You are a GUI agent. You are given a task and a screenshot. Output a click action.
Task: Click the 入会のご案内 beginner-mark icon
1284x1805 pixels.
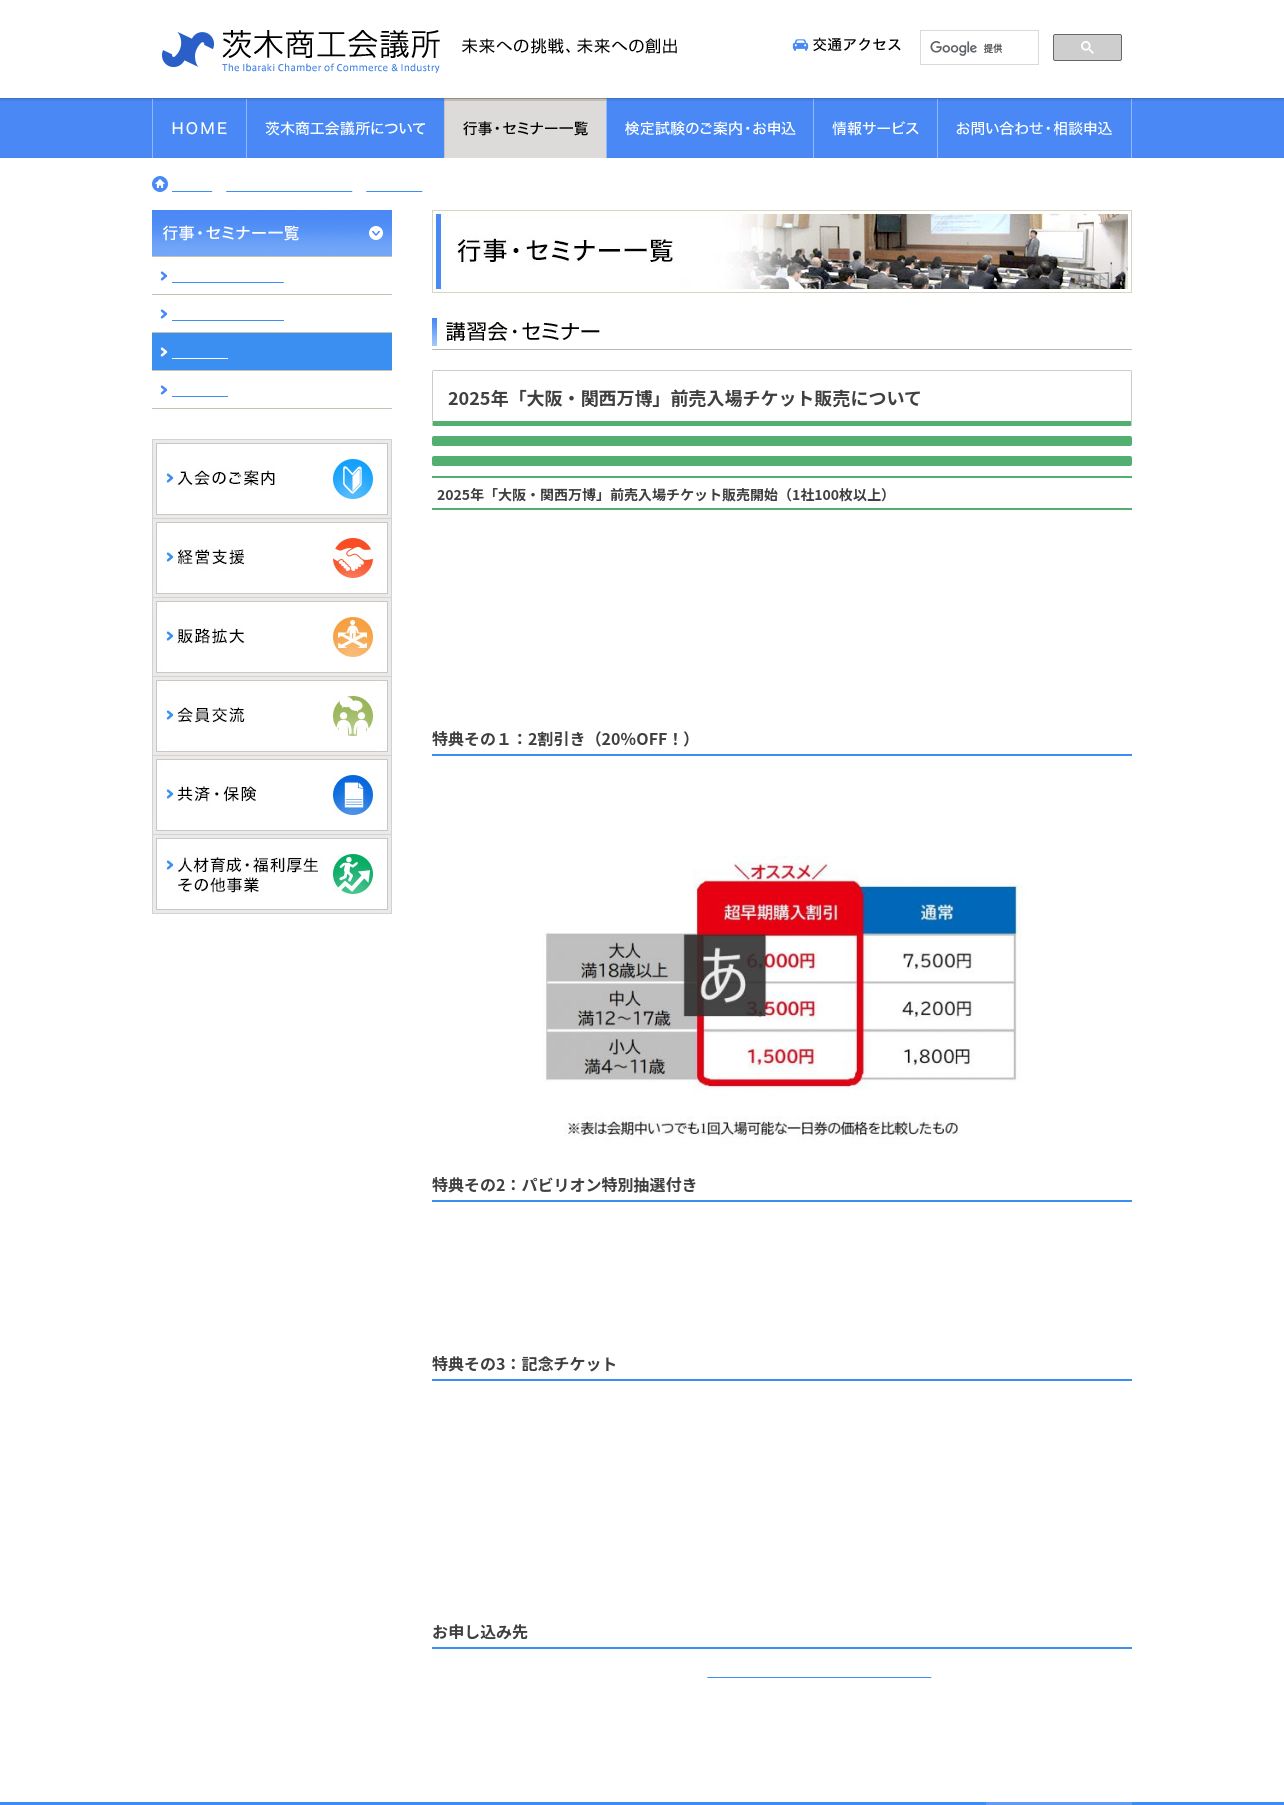353,479
